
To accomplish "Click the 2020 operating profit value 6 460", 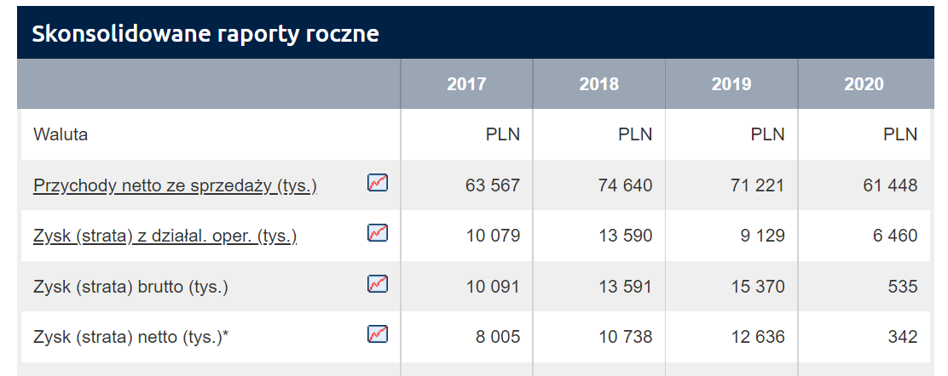I will click(x=895, y=235).
